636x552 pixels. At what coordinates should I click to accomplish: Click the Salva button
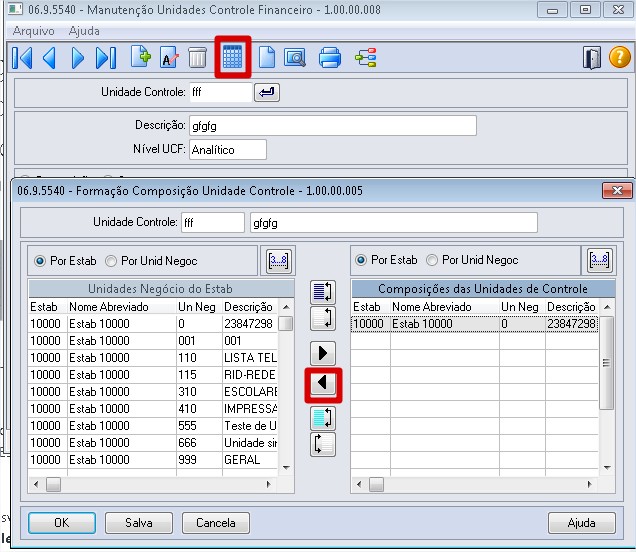[139, 523]
